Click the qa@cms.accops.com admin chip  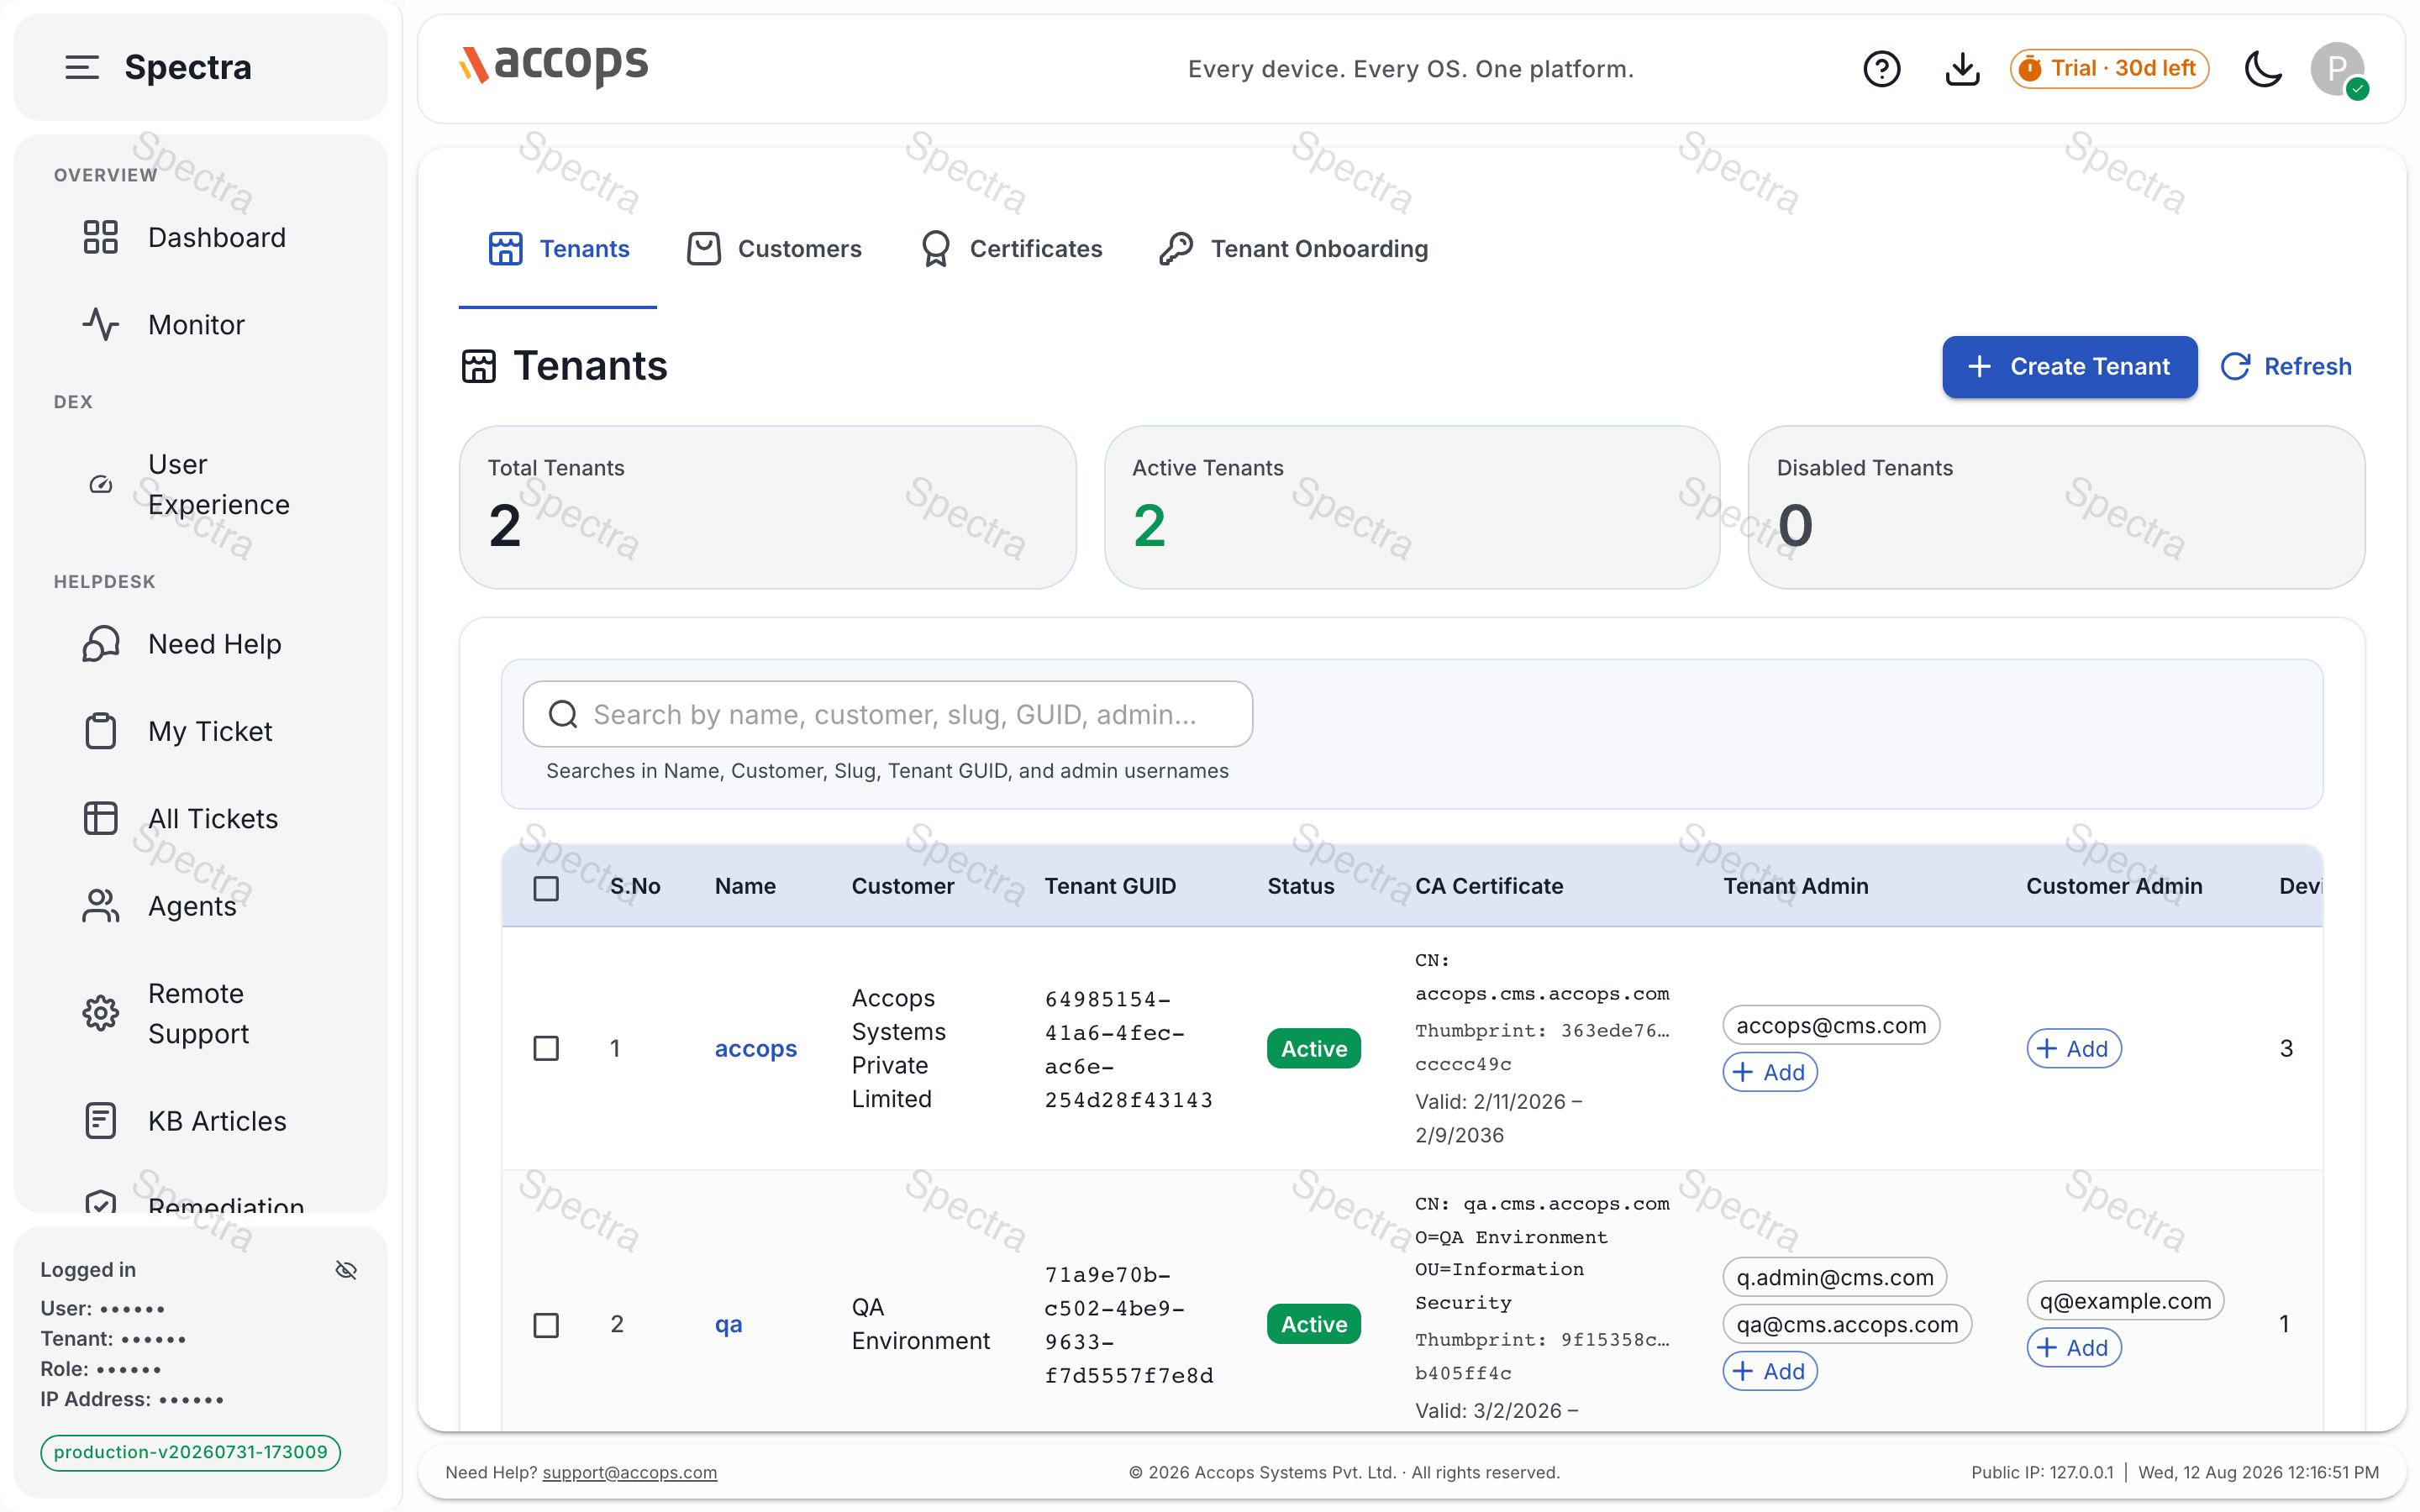click(1846, 1324)
